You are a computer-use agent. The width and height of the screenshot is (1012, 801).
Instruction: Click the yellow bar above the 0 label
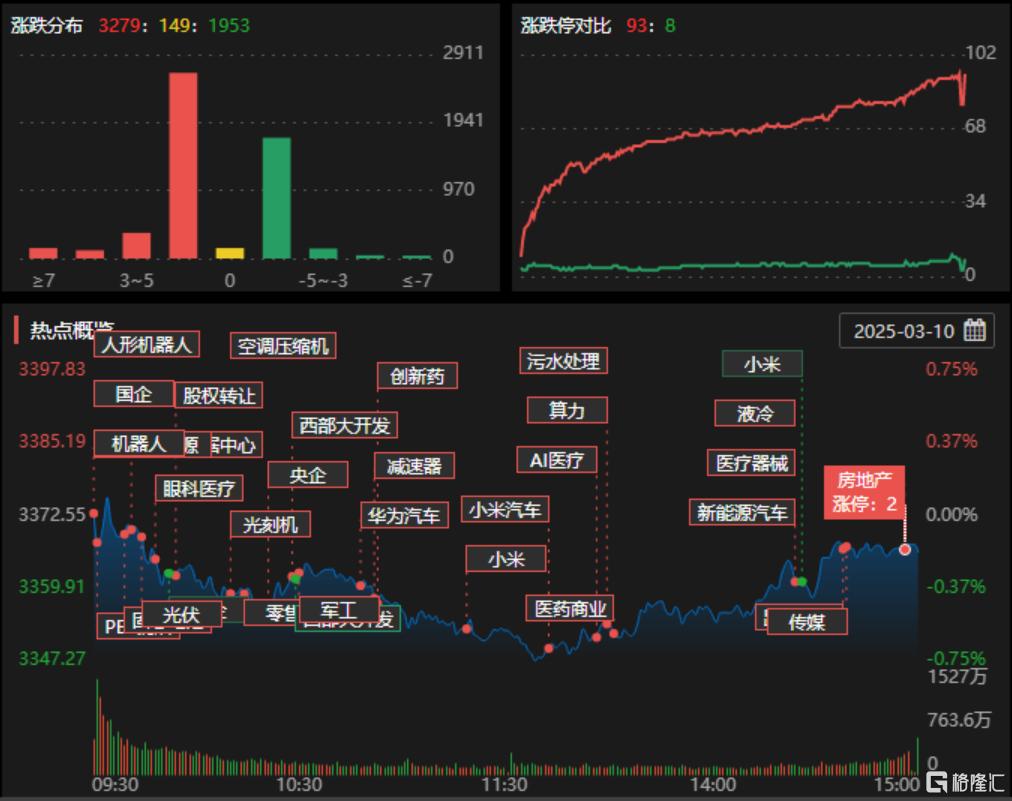pos(230,253)
